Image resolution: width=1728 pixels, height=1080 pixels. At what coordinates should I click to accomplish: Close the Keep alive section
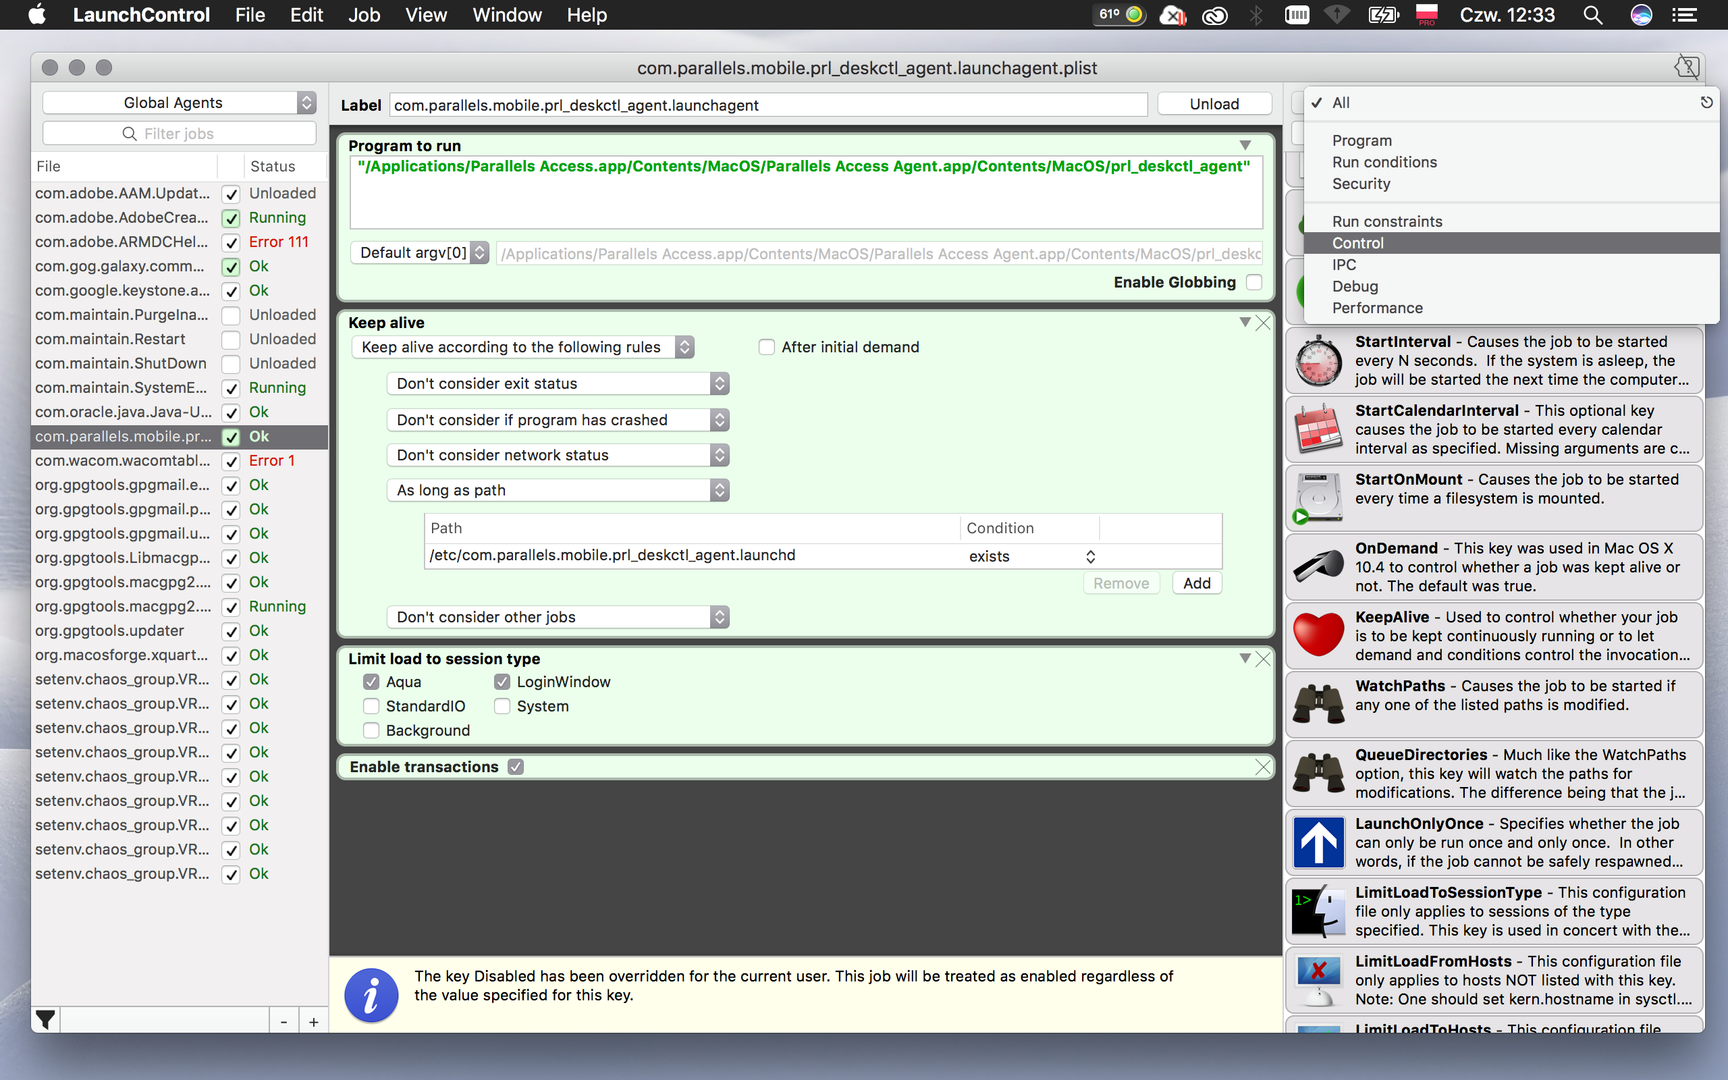click(1263, 323)
